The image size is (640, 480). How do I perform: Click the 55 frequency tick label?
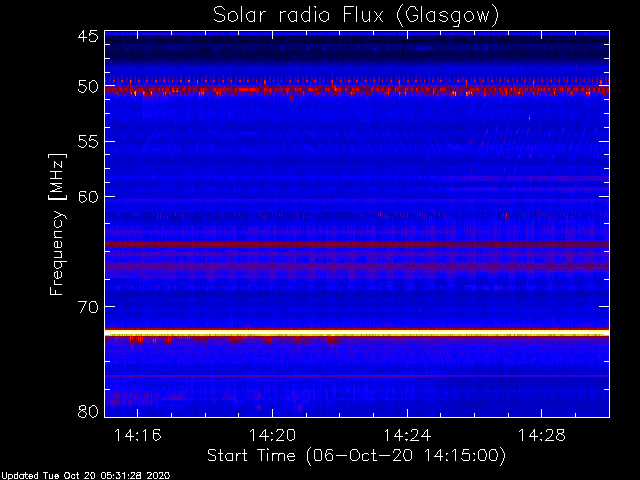tap(88, 142)
